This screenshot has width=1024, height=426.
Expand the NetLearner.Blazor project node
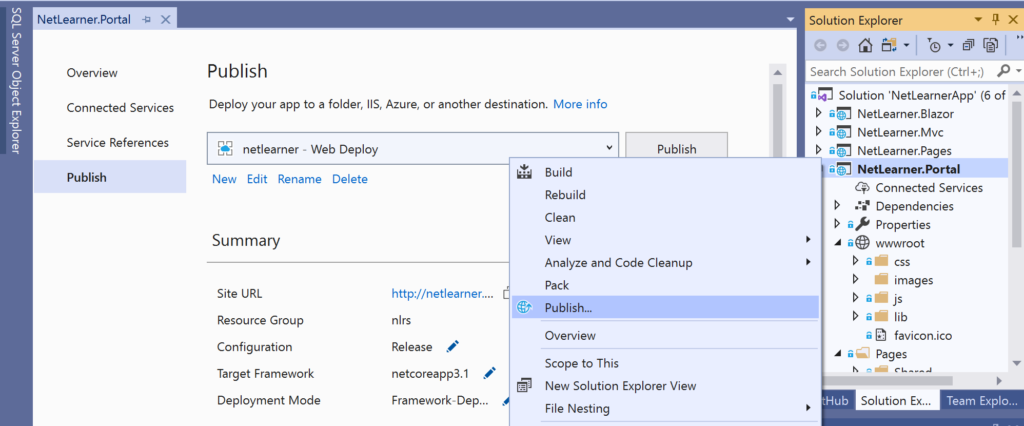(x=819, y=114)
